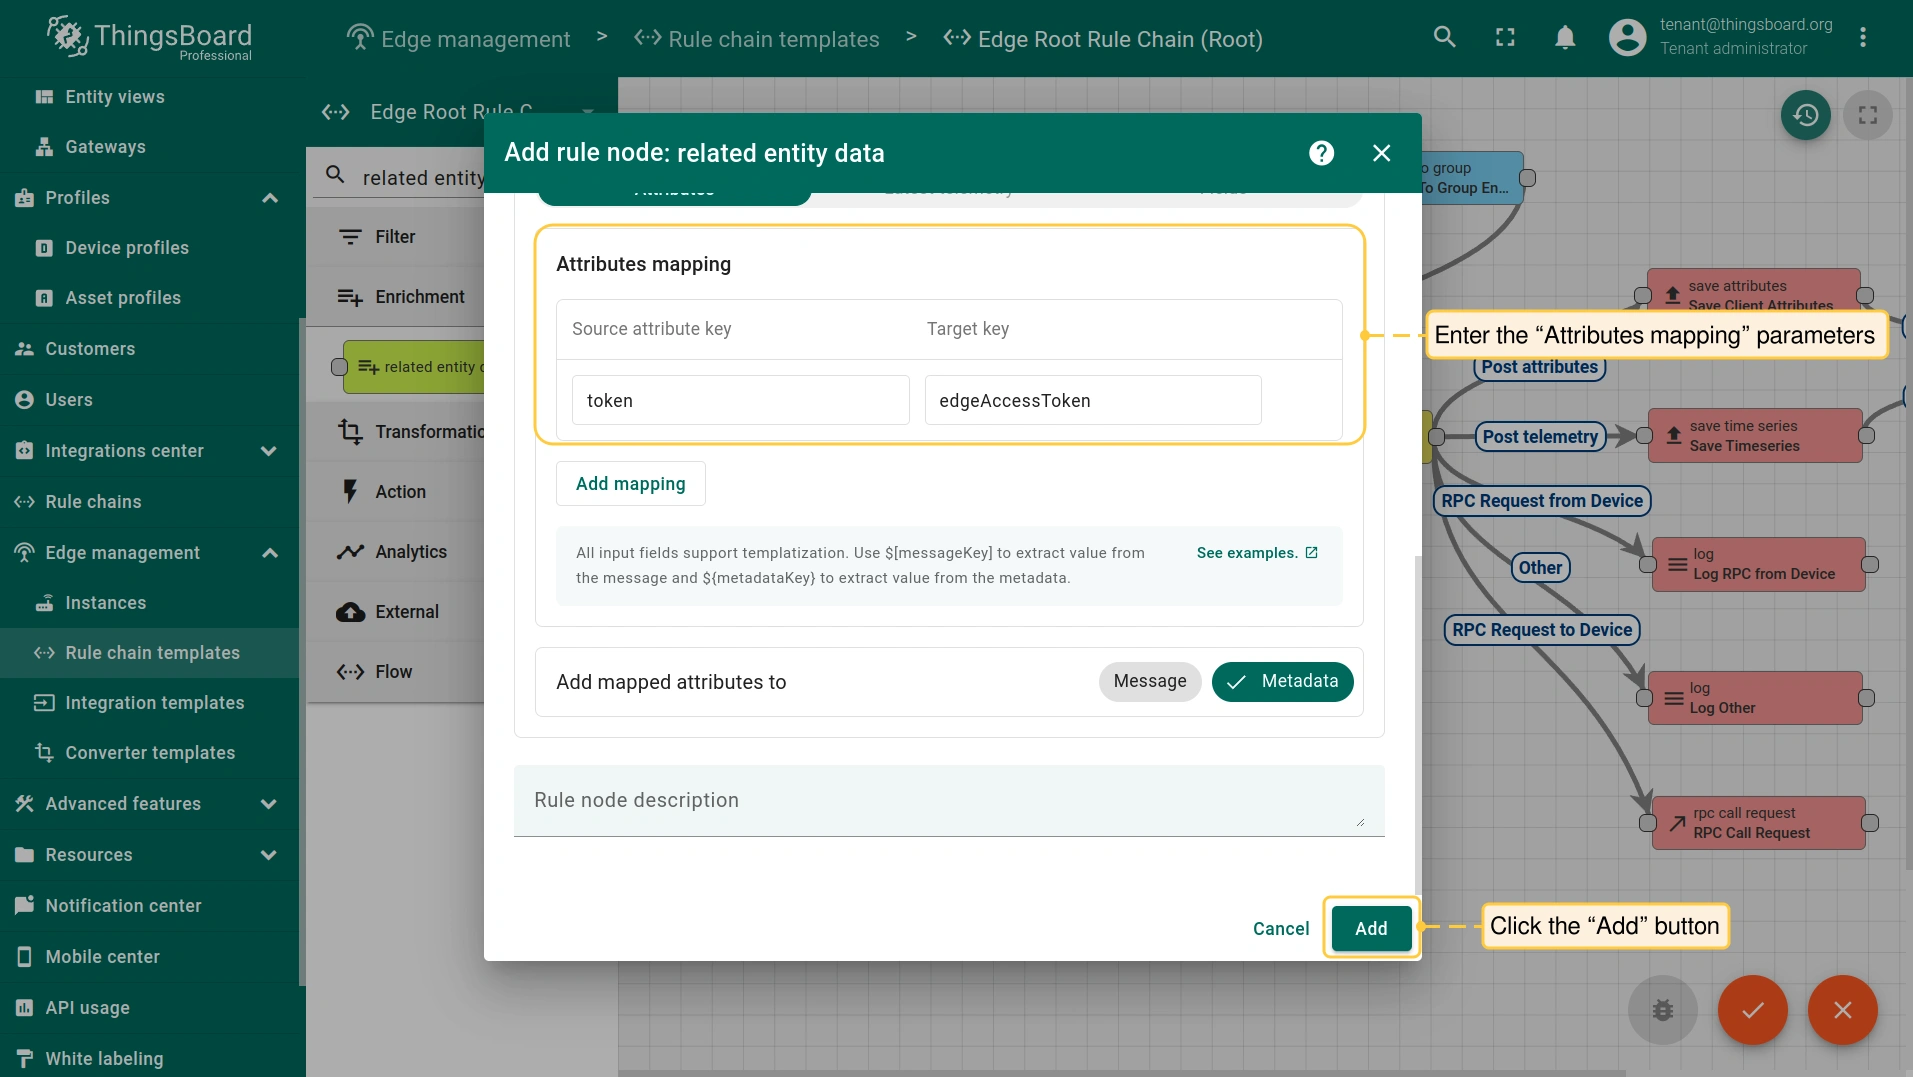1913x1077 pixels.
Task: Apply changes with orange checkmark button
Action: point(1752,1010)
